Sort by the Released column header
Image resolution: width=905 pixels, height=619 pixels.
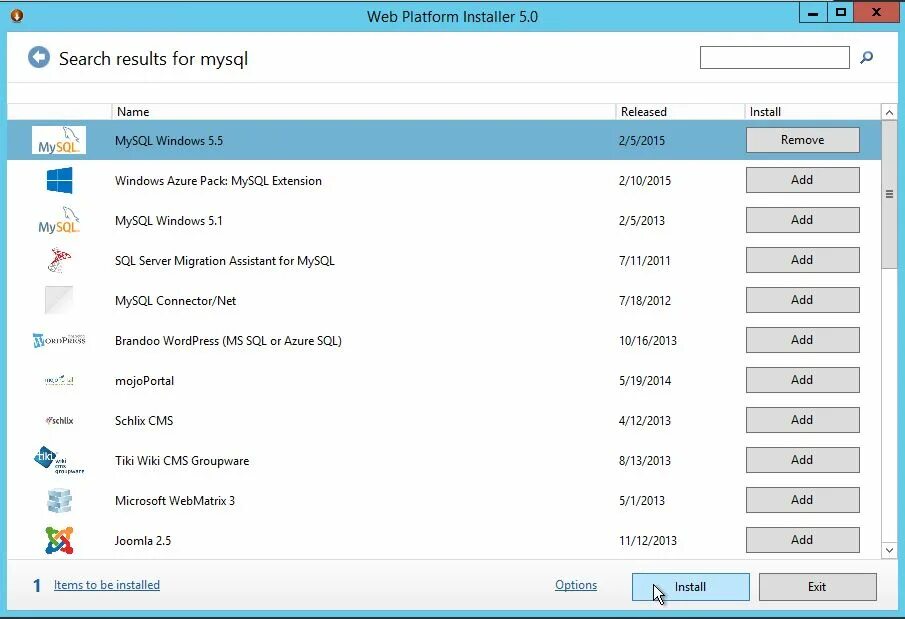680,111
